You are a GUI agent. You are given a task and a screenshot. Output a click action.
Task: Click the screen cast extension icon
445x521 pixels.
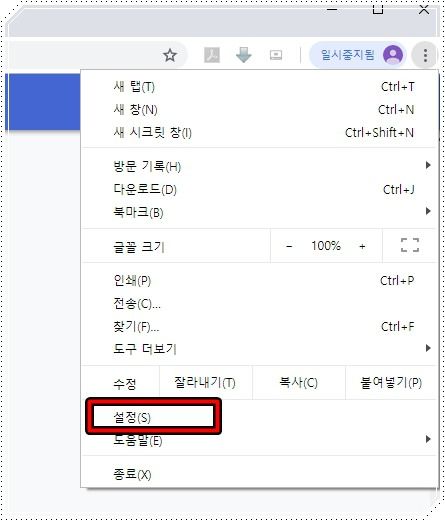[x=276, y=55]
